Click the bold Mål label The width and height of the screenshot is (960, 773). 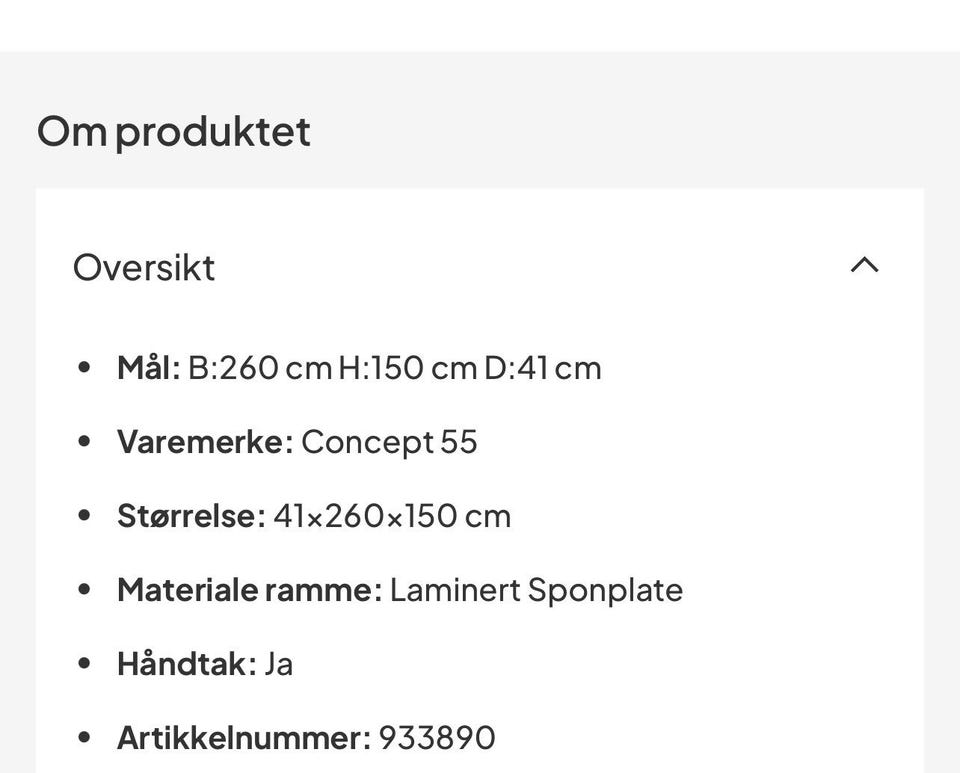coord(148,368)
